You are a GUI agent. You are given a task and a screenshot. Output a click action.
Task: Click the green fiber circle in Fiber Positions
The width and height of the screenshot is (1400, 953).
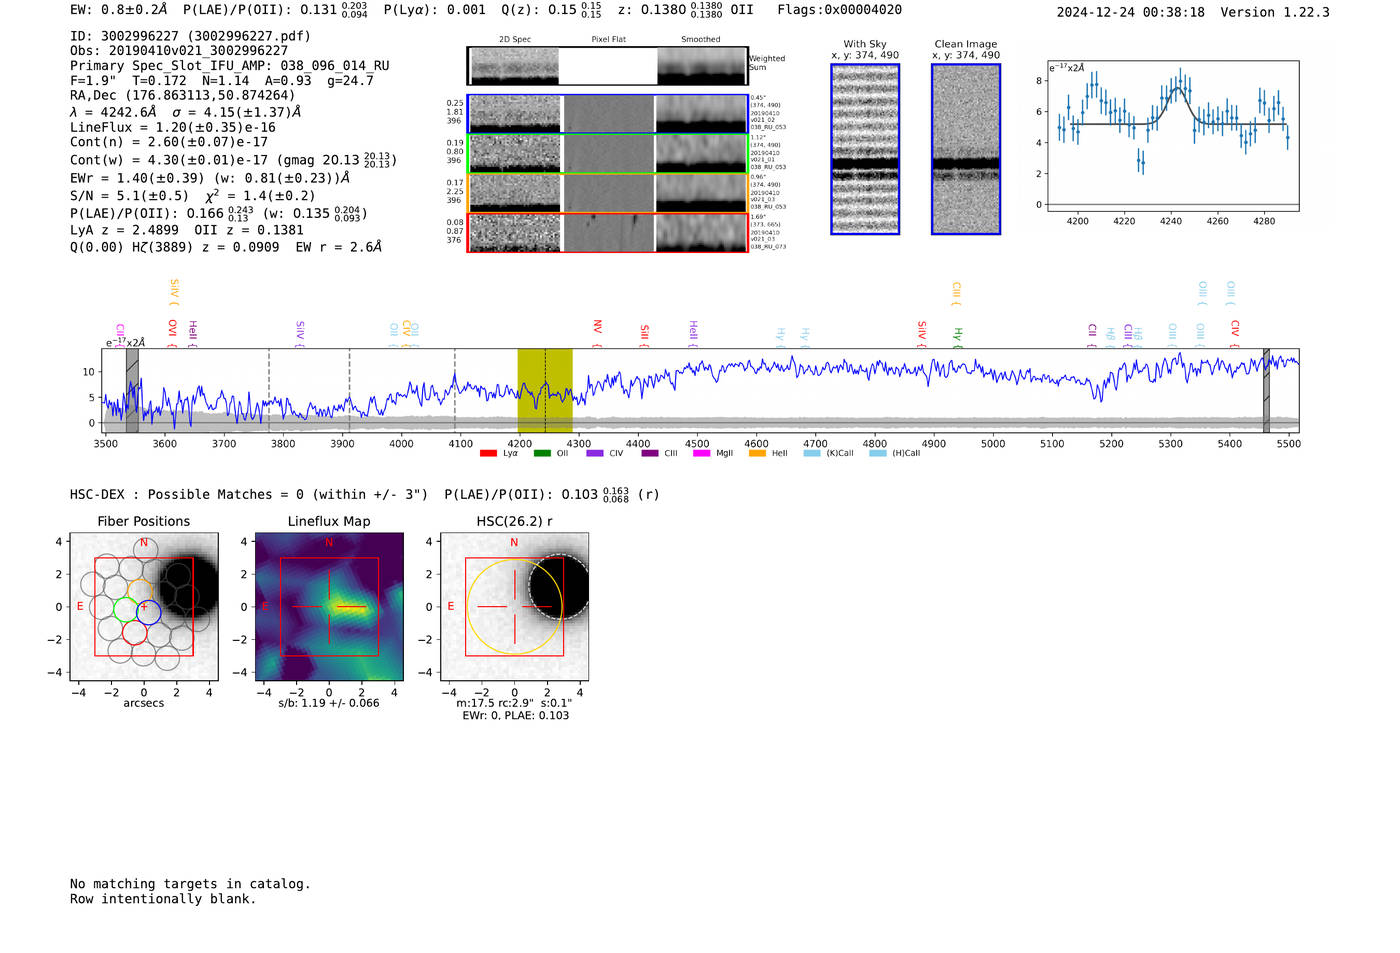click(x=126, y=609)
